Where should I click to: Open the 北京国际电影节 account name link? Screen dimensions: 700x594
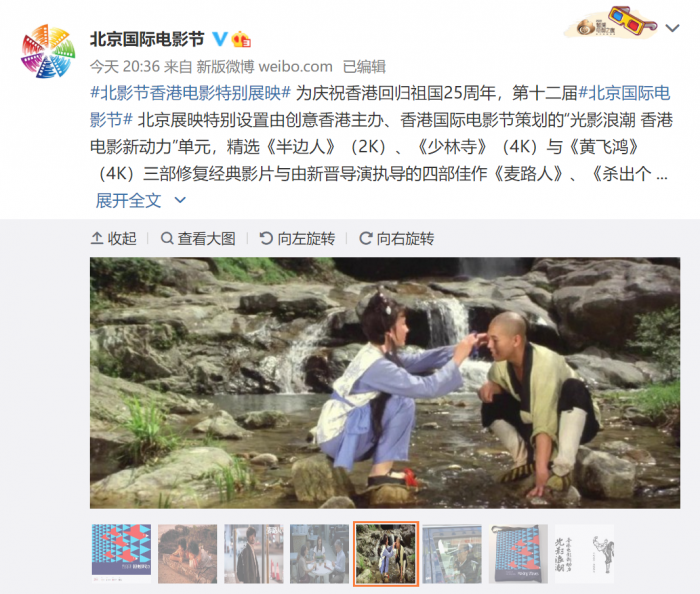coord(147,39)
